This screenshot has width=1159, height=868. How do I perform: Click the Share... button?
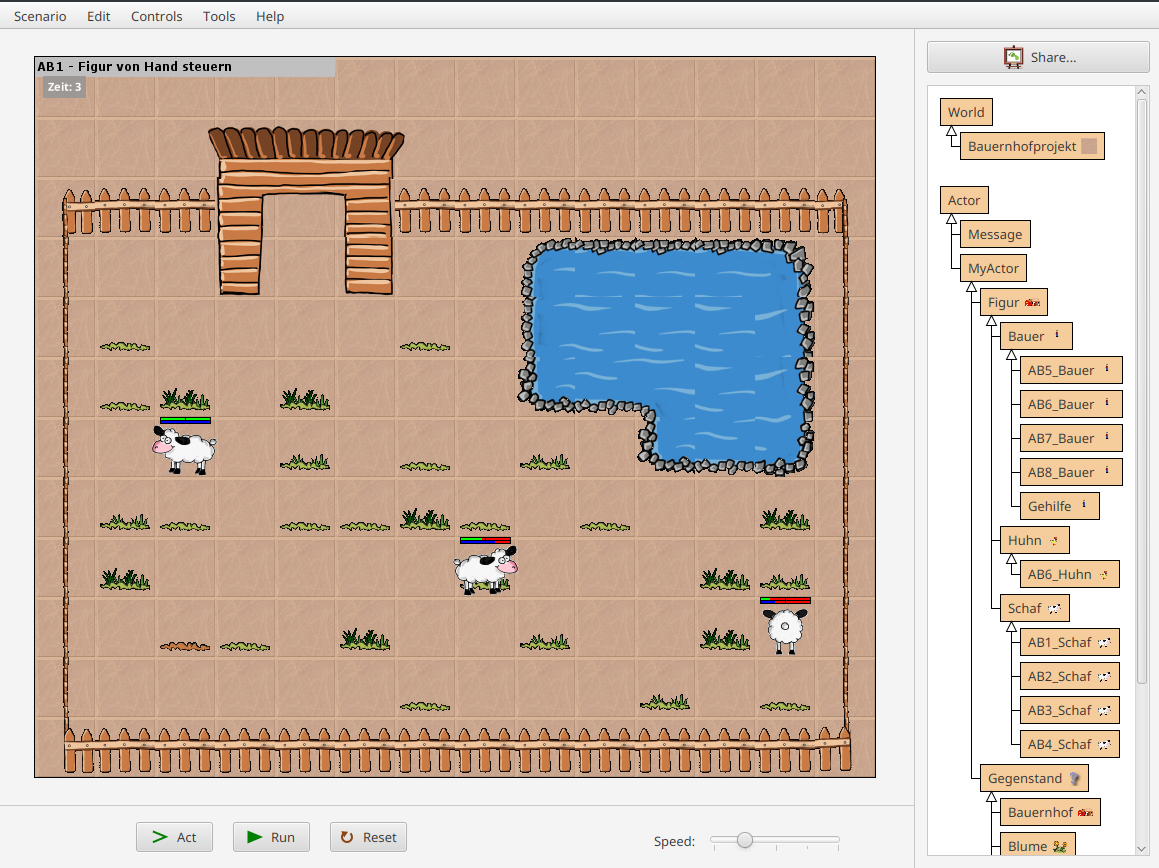click(x=1038, y=57)
